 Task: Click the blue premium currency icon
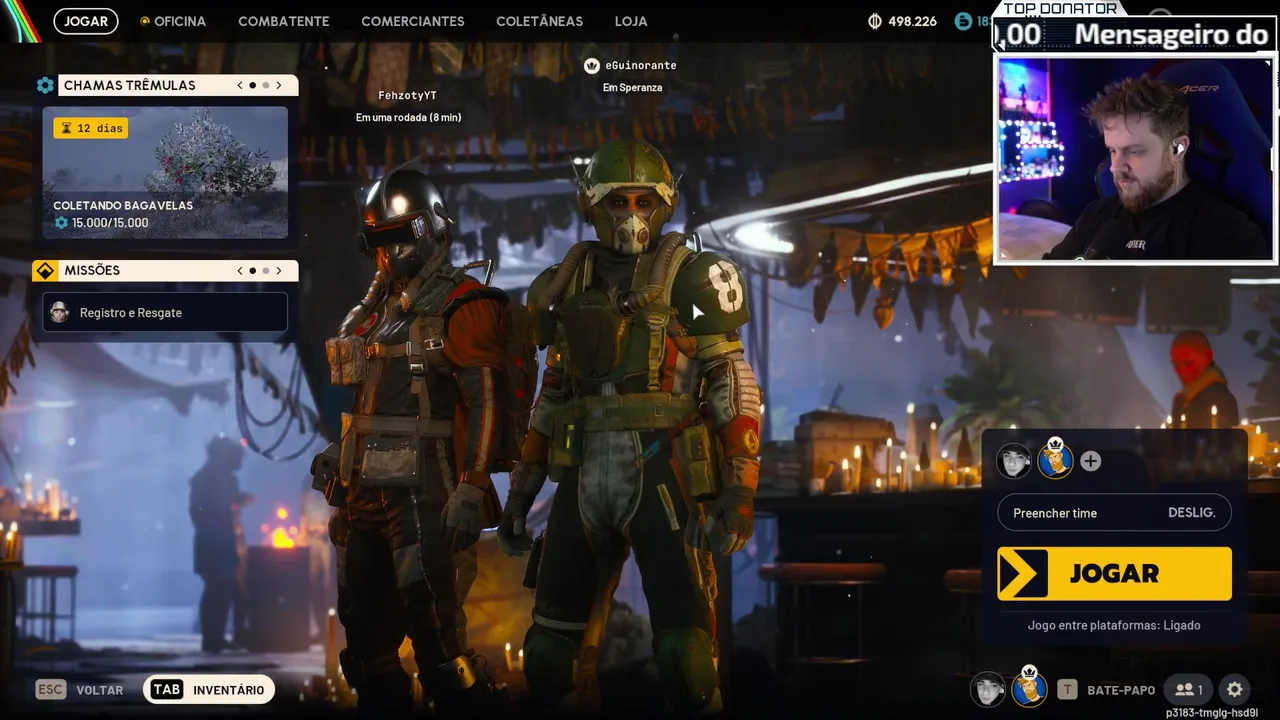(963, 21)
